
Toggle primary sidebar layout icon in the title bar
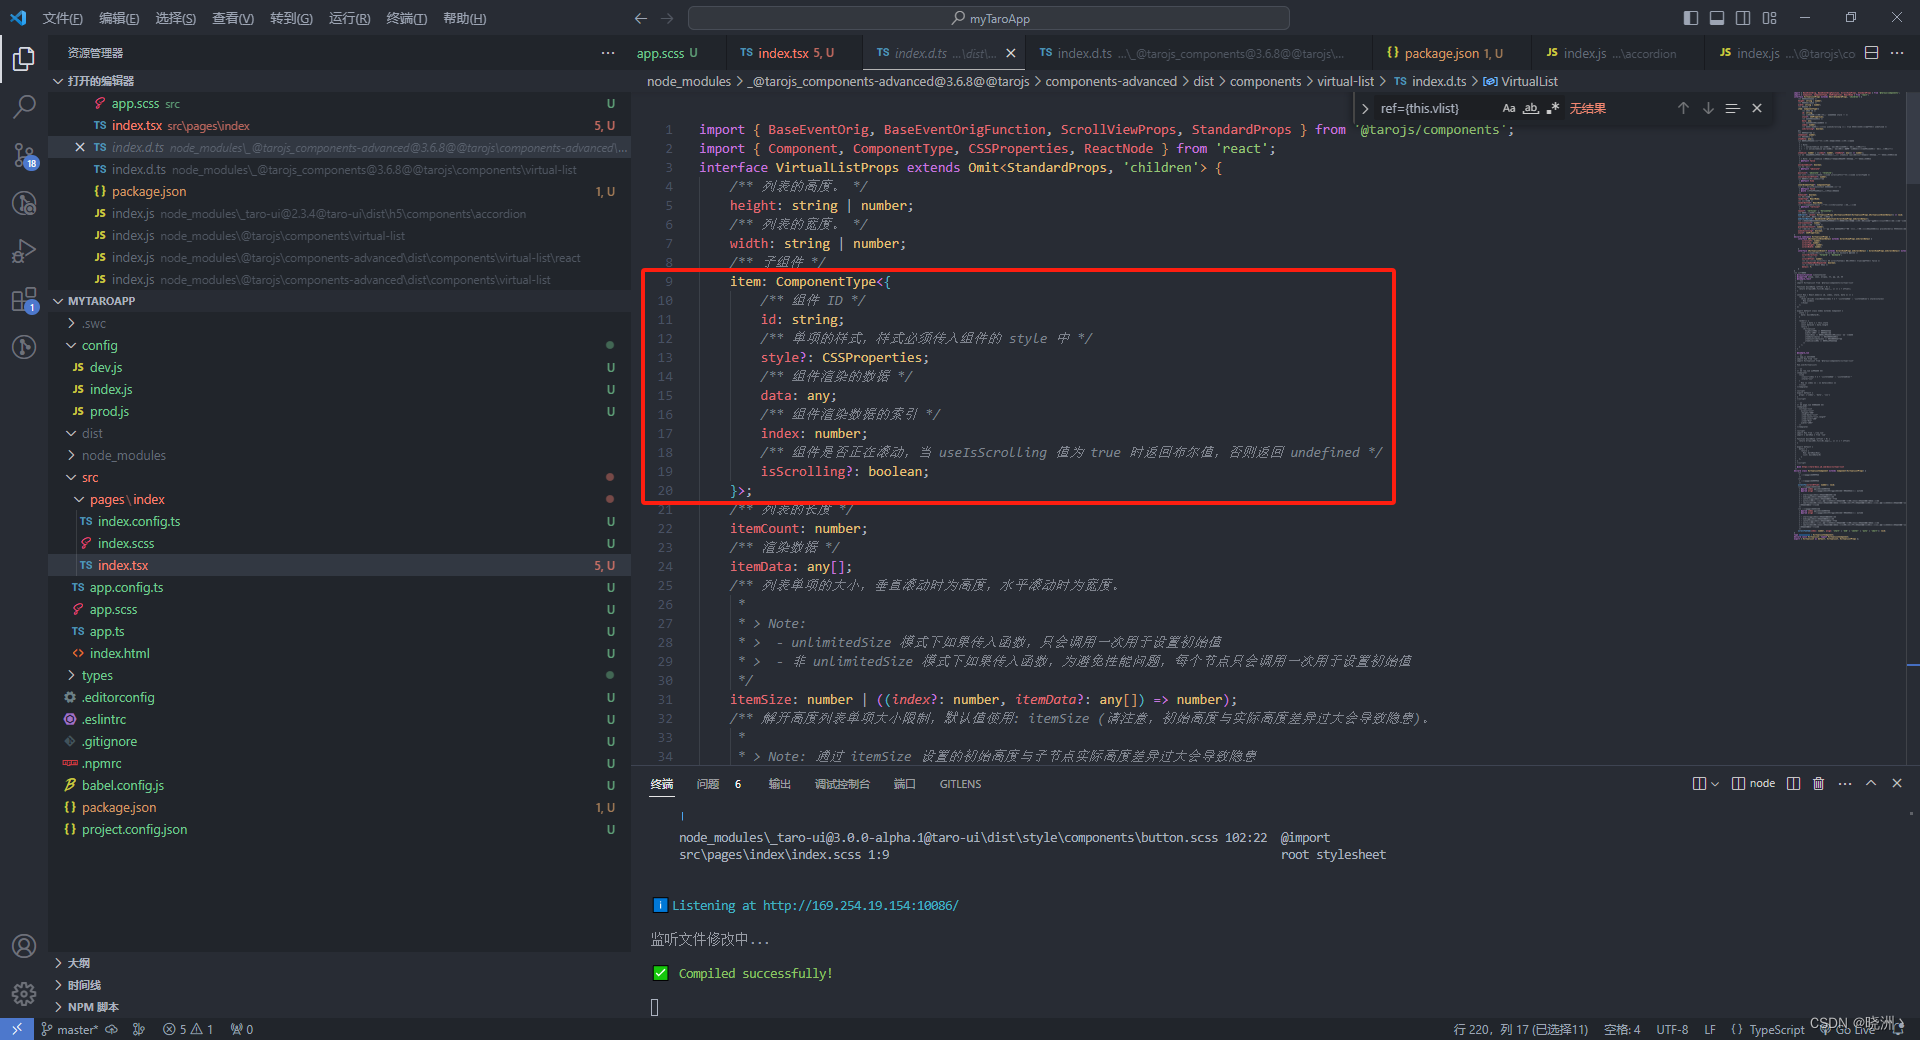point(1691,18)
